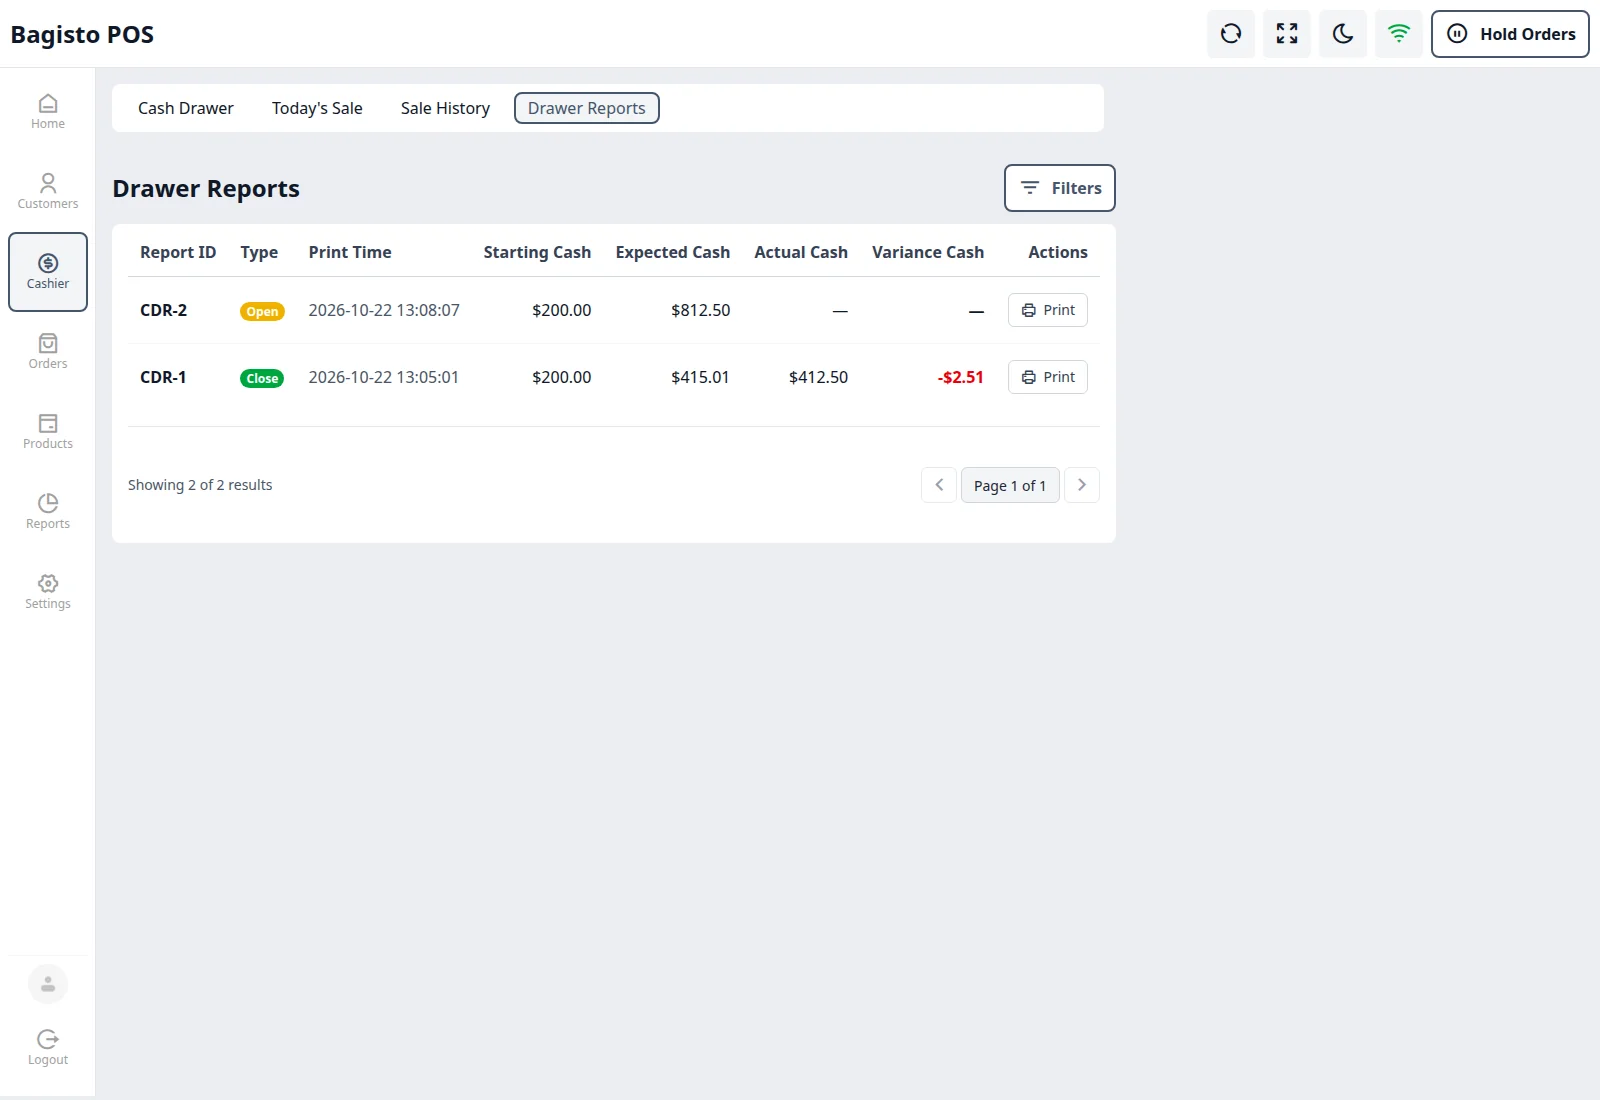1600x1100 pixels.
Task: Click the -$2.51 variance value
Action: 961,377
